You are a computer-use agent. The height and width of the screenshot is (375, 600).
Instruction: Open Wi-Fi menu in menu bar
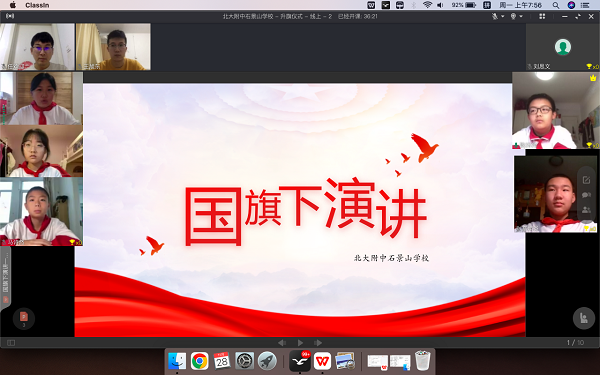[x=427, y=5]
